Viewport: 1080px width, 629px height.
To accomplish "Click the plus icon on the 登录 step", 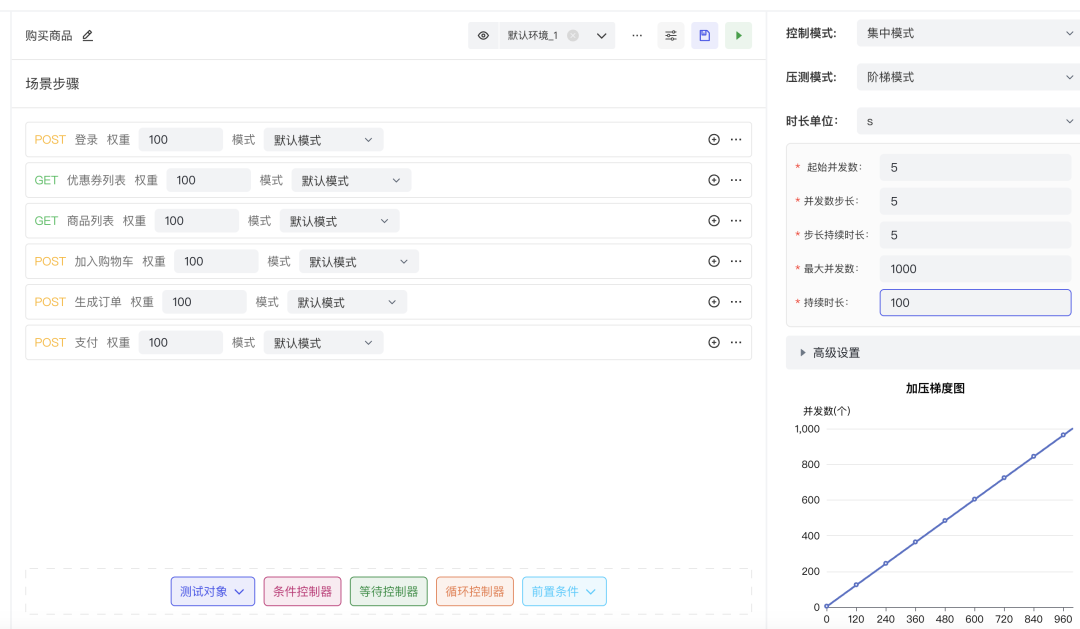I will tap(713, 139).
